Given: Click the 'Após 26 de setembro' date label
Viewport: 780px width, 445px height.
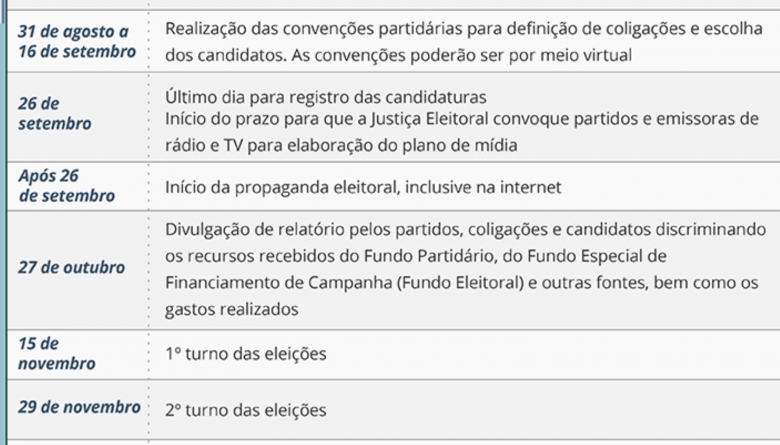Looking at the screenshot, I should pyautogui.click(x=67, y=185).
